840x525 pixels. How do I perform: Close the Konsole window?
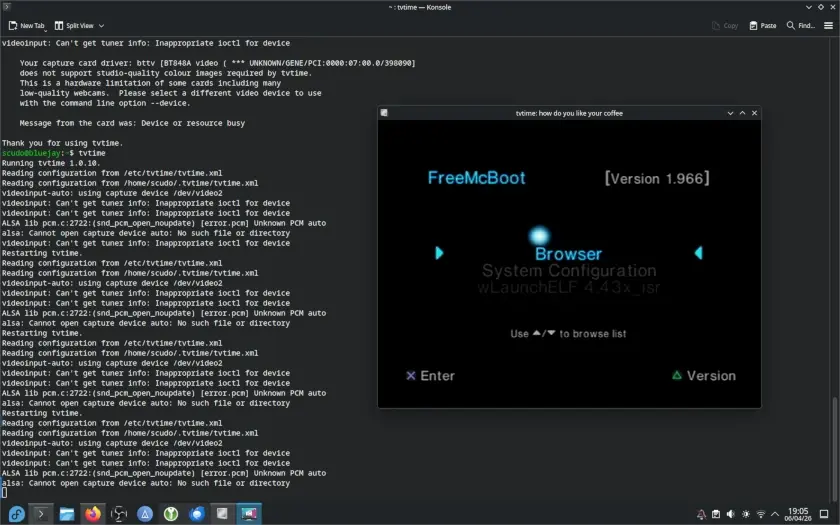pos(832,7)
